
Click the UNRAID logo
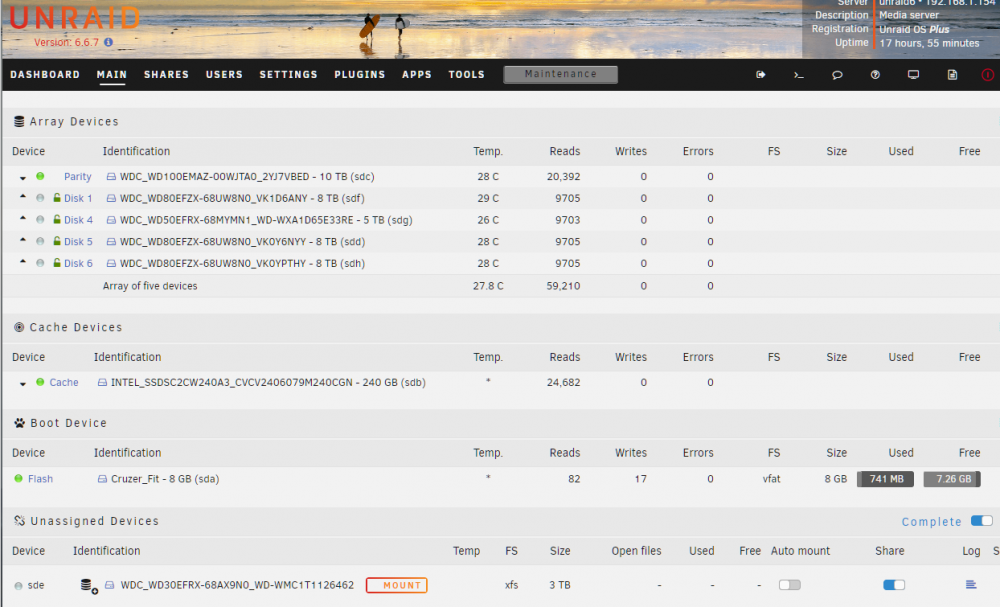click(x=75, y=18)
